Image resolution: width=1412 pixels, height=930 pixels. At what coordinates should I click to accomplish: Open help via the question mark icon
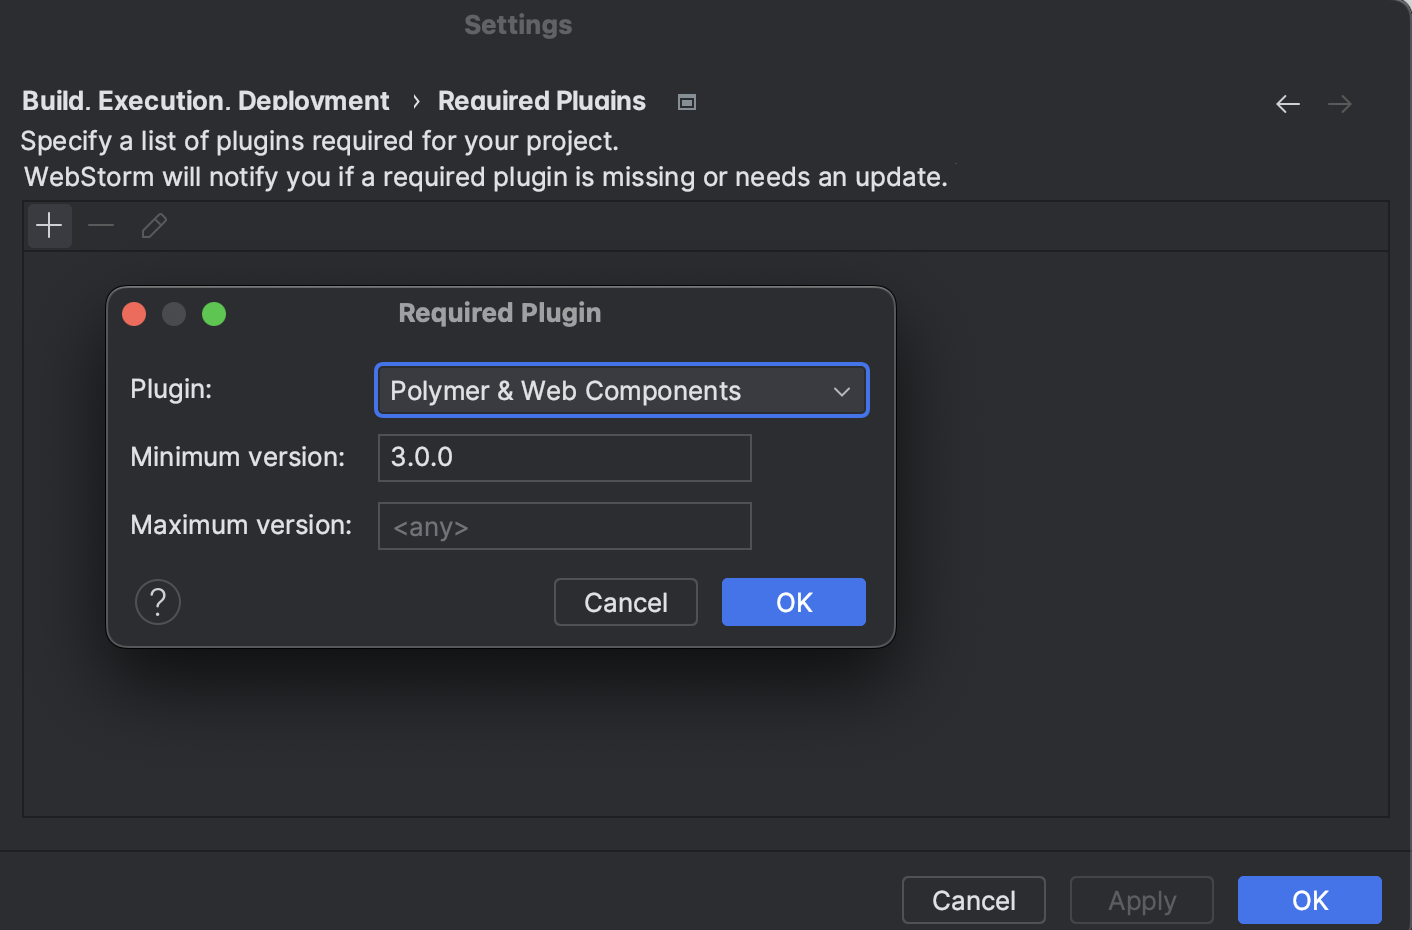(x=157, y=601)
